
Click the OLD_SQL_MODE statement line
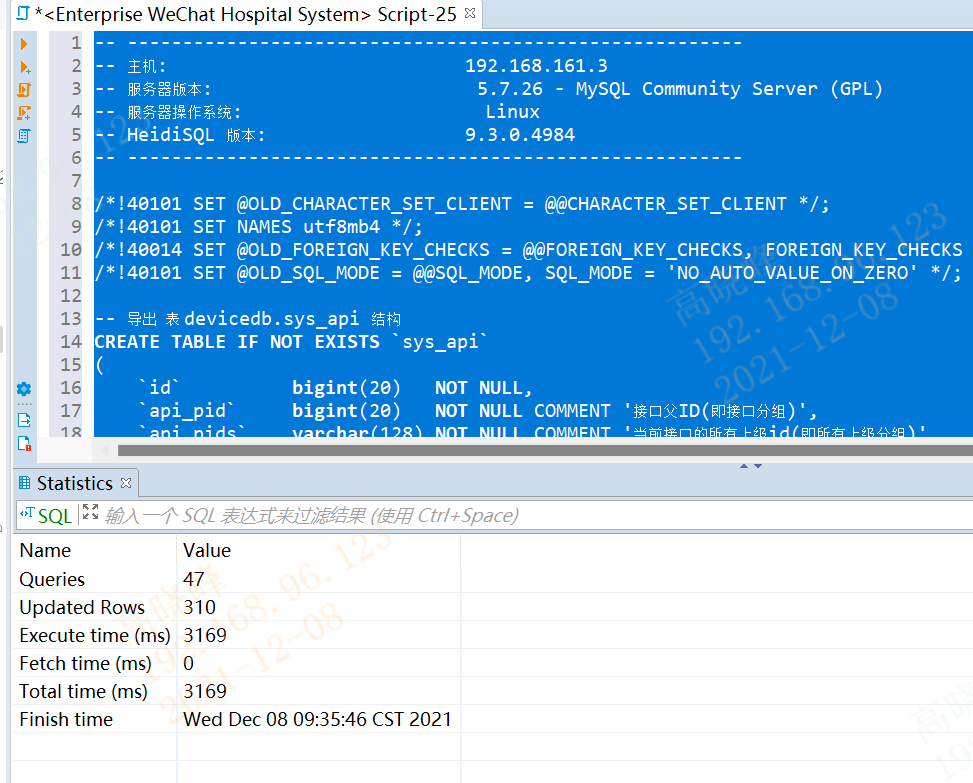pyautogui.click(x=528, y=273)
